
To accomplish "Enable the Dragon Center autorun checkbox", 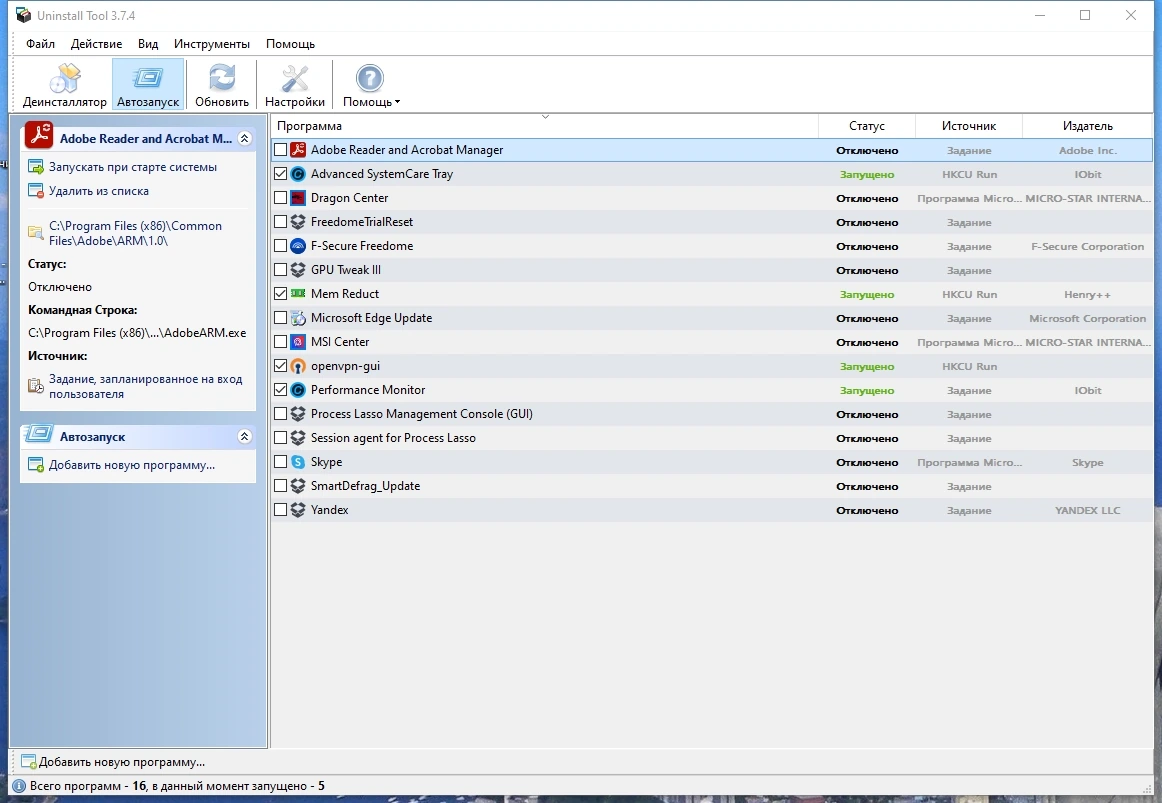I will click(x=280, y=198).
